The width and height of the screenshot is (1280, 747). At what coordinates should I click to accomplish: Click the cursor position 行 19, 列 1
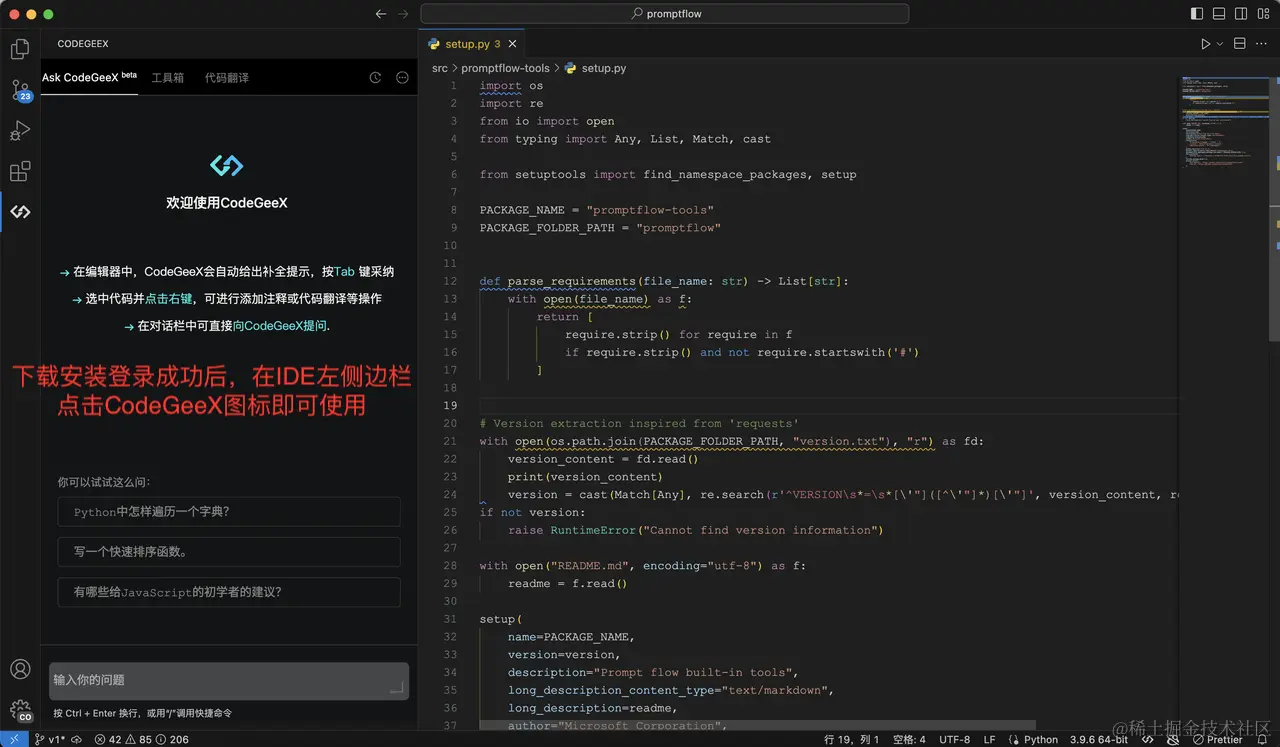pyautogui.click(x=852, y=739)
